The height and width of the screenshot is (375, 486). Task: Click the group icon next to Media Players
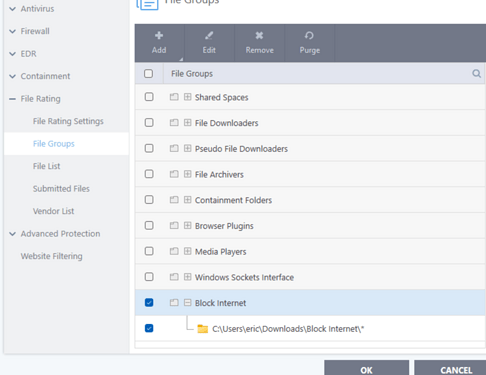click(x=174, y=251)
